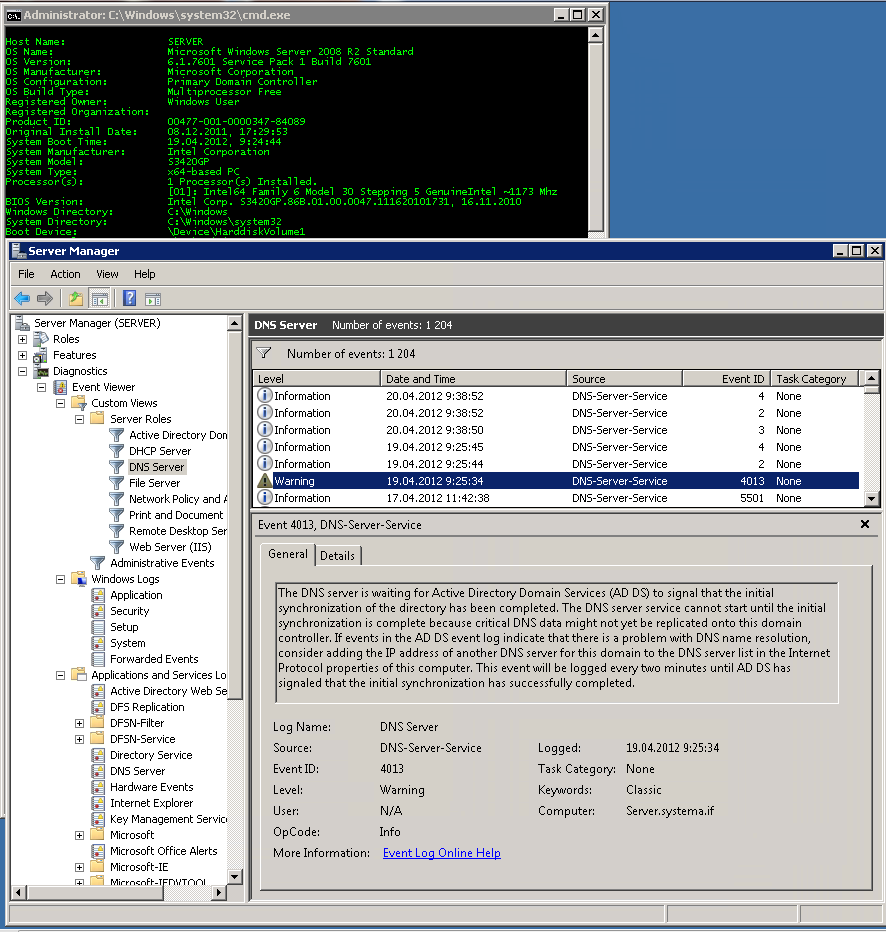Click the DHCP Server filter icon

click(117, 451)
